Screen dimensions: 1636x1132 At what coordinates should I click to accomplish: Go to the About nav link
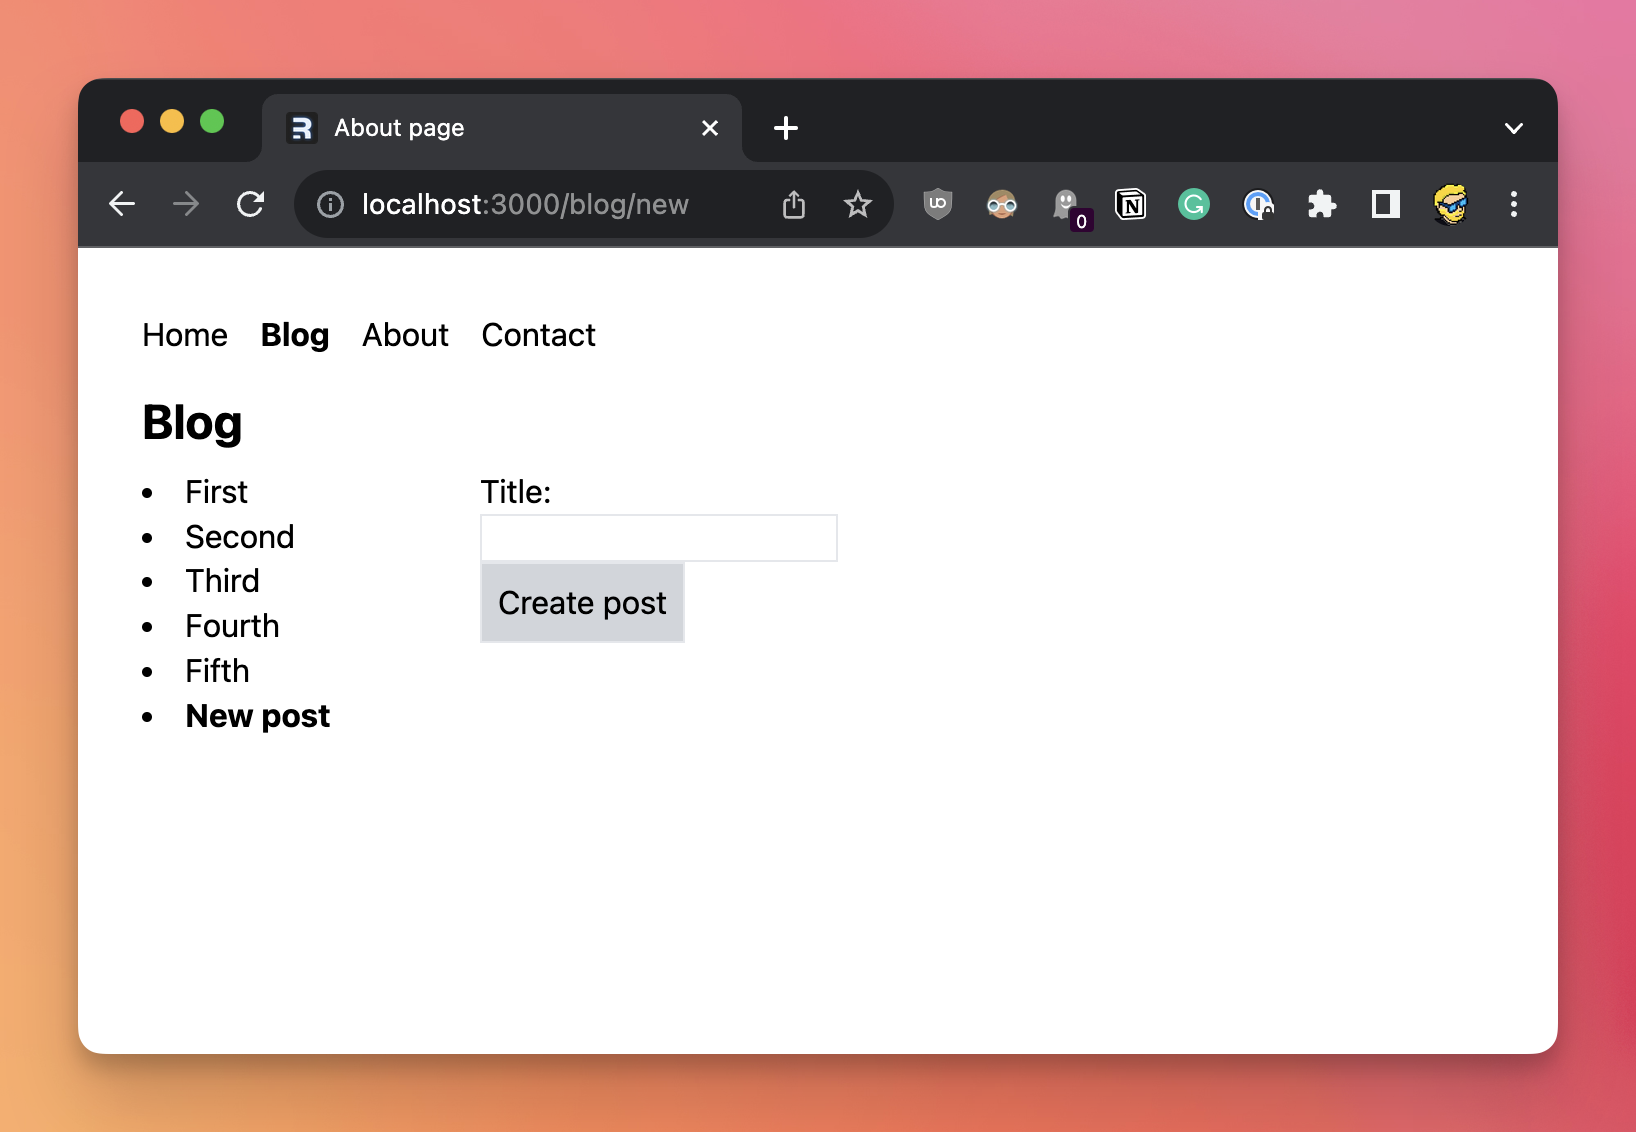pyautogui.click(x=405, y=335)
